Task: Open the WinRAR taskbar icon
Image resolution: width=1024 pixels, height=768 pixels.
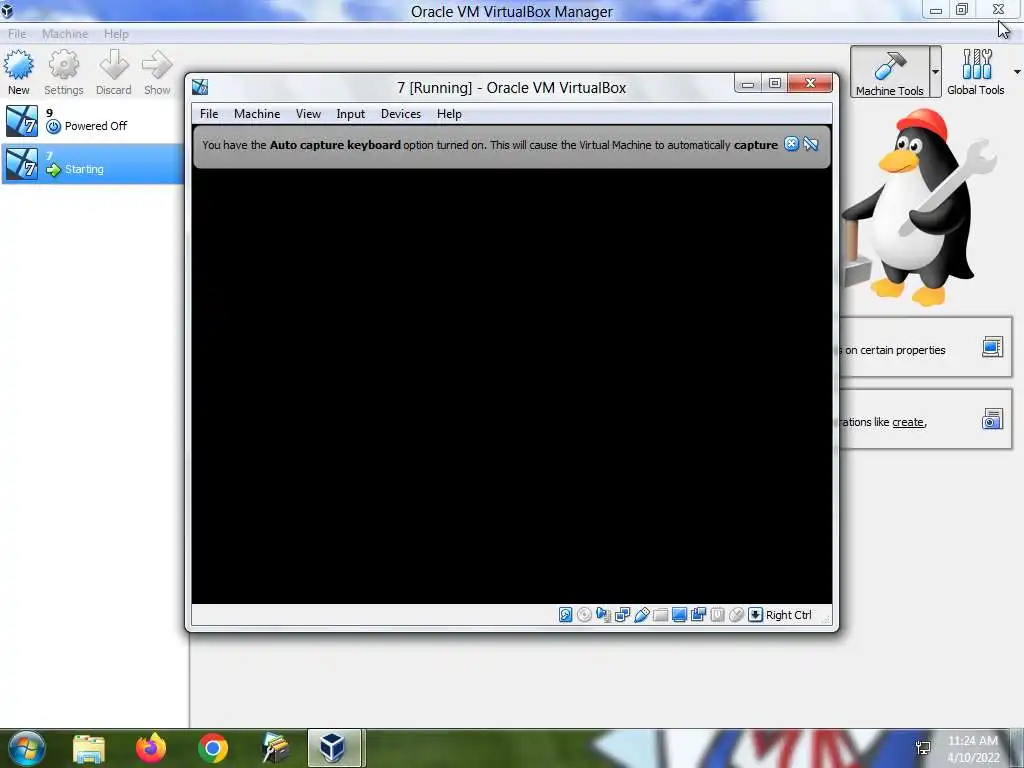Action: pos(275,748)
